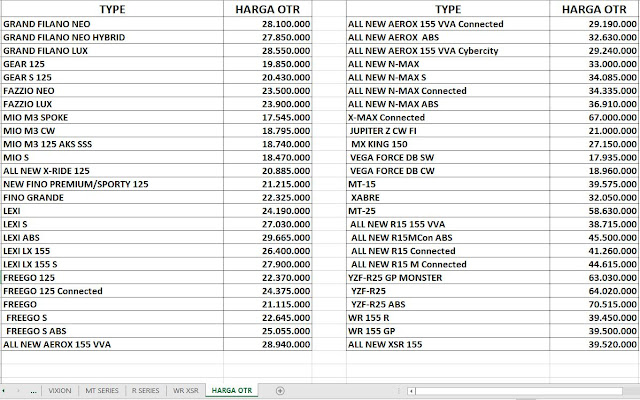This screenshot has height=400, width=640.
Task: Select the GEAR S 125 cell
Action: tap(112, 77)
